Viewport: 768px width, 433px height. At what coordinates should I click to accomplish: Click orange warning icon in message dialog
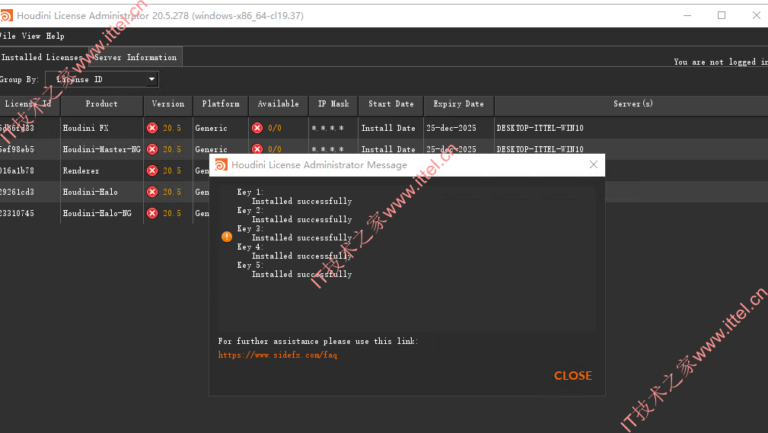pyautogui.click(x=226, y=237)
